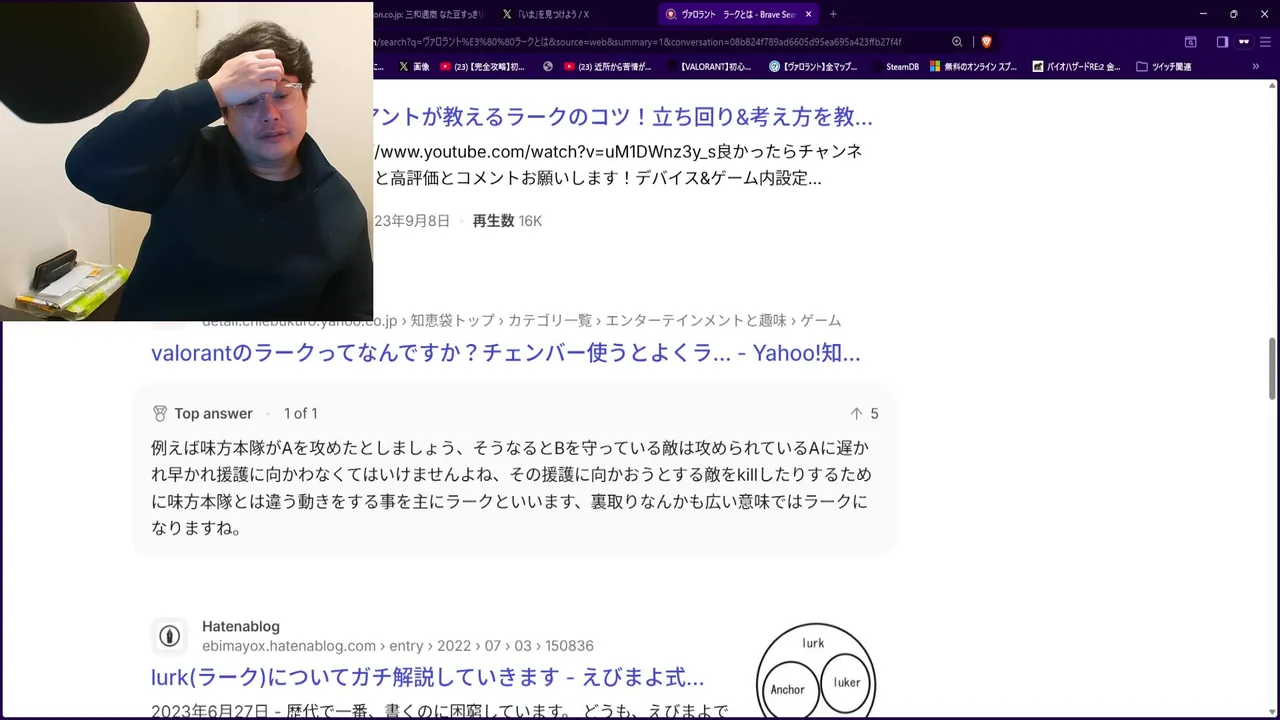Click the 2023年6月27日 result snippet text
Screen dimensions: 1280x720
[x=440, y=711]
